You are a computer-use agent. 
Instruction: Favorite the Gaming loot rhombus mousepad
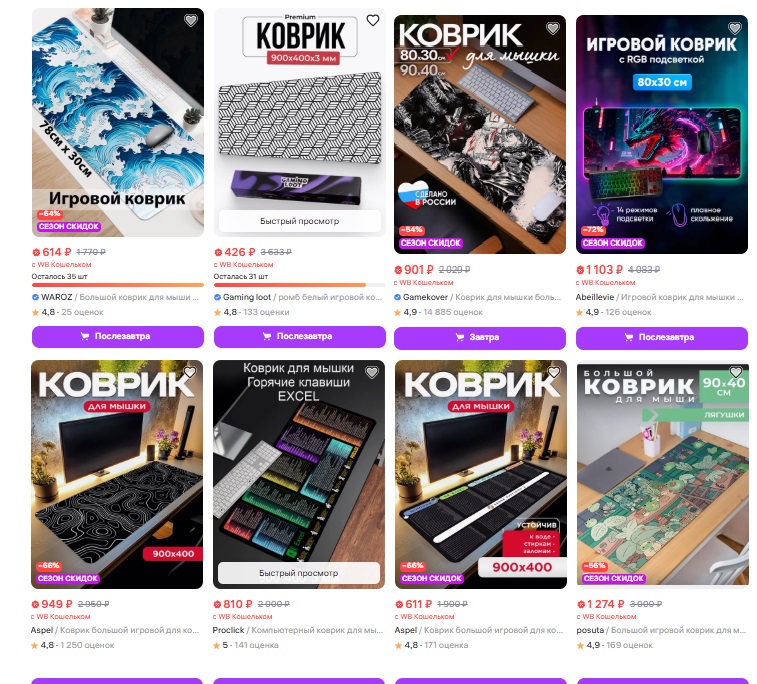click(x=373, y=20)
